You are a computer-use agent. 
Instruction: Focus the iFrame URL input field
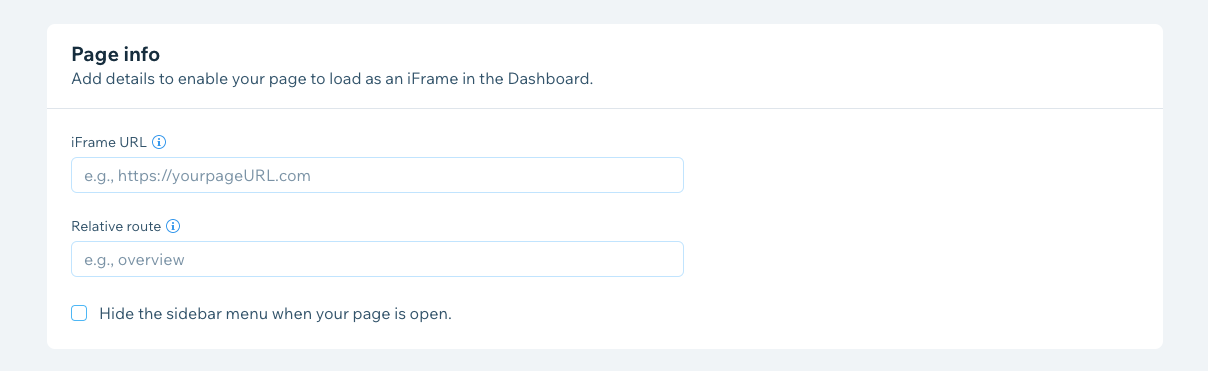377,175
